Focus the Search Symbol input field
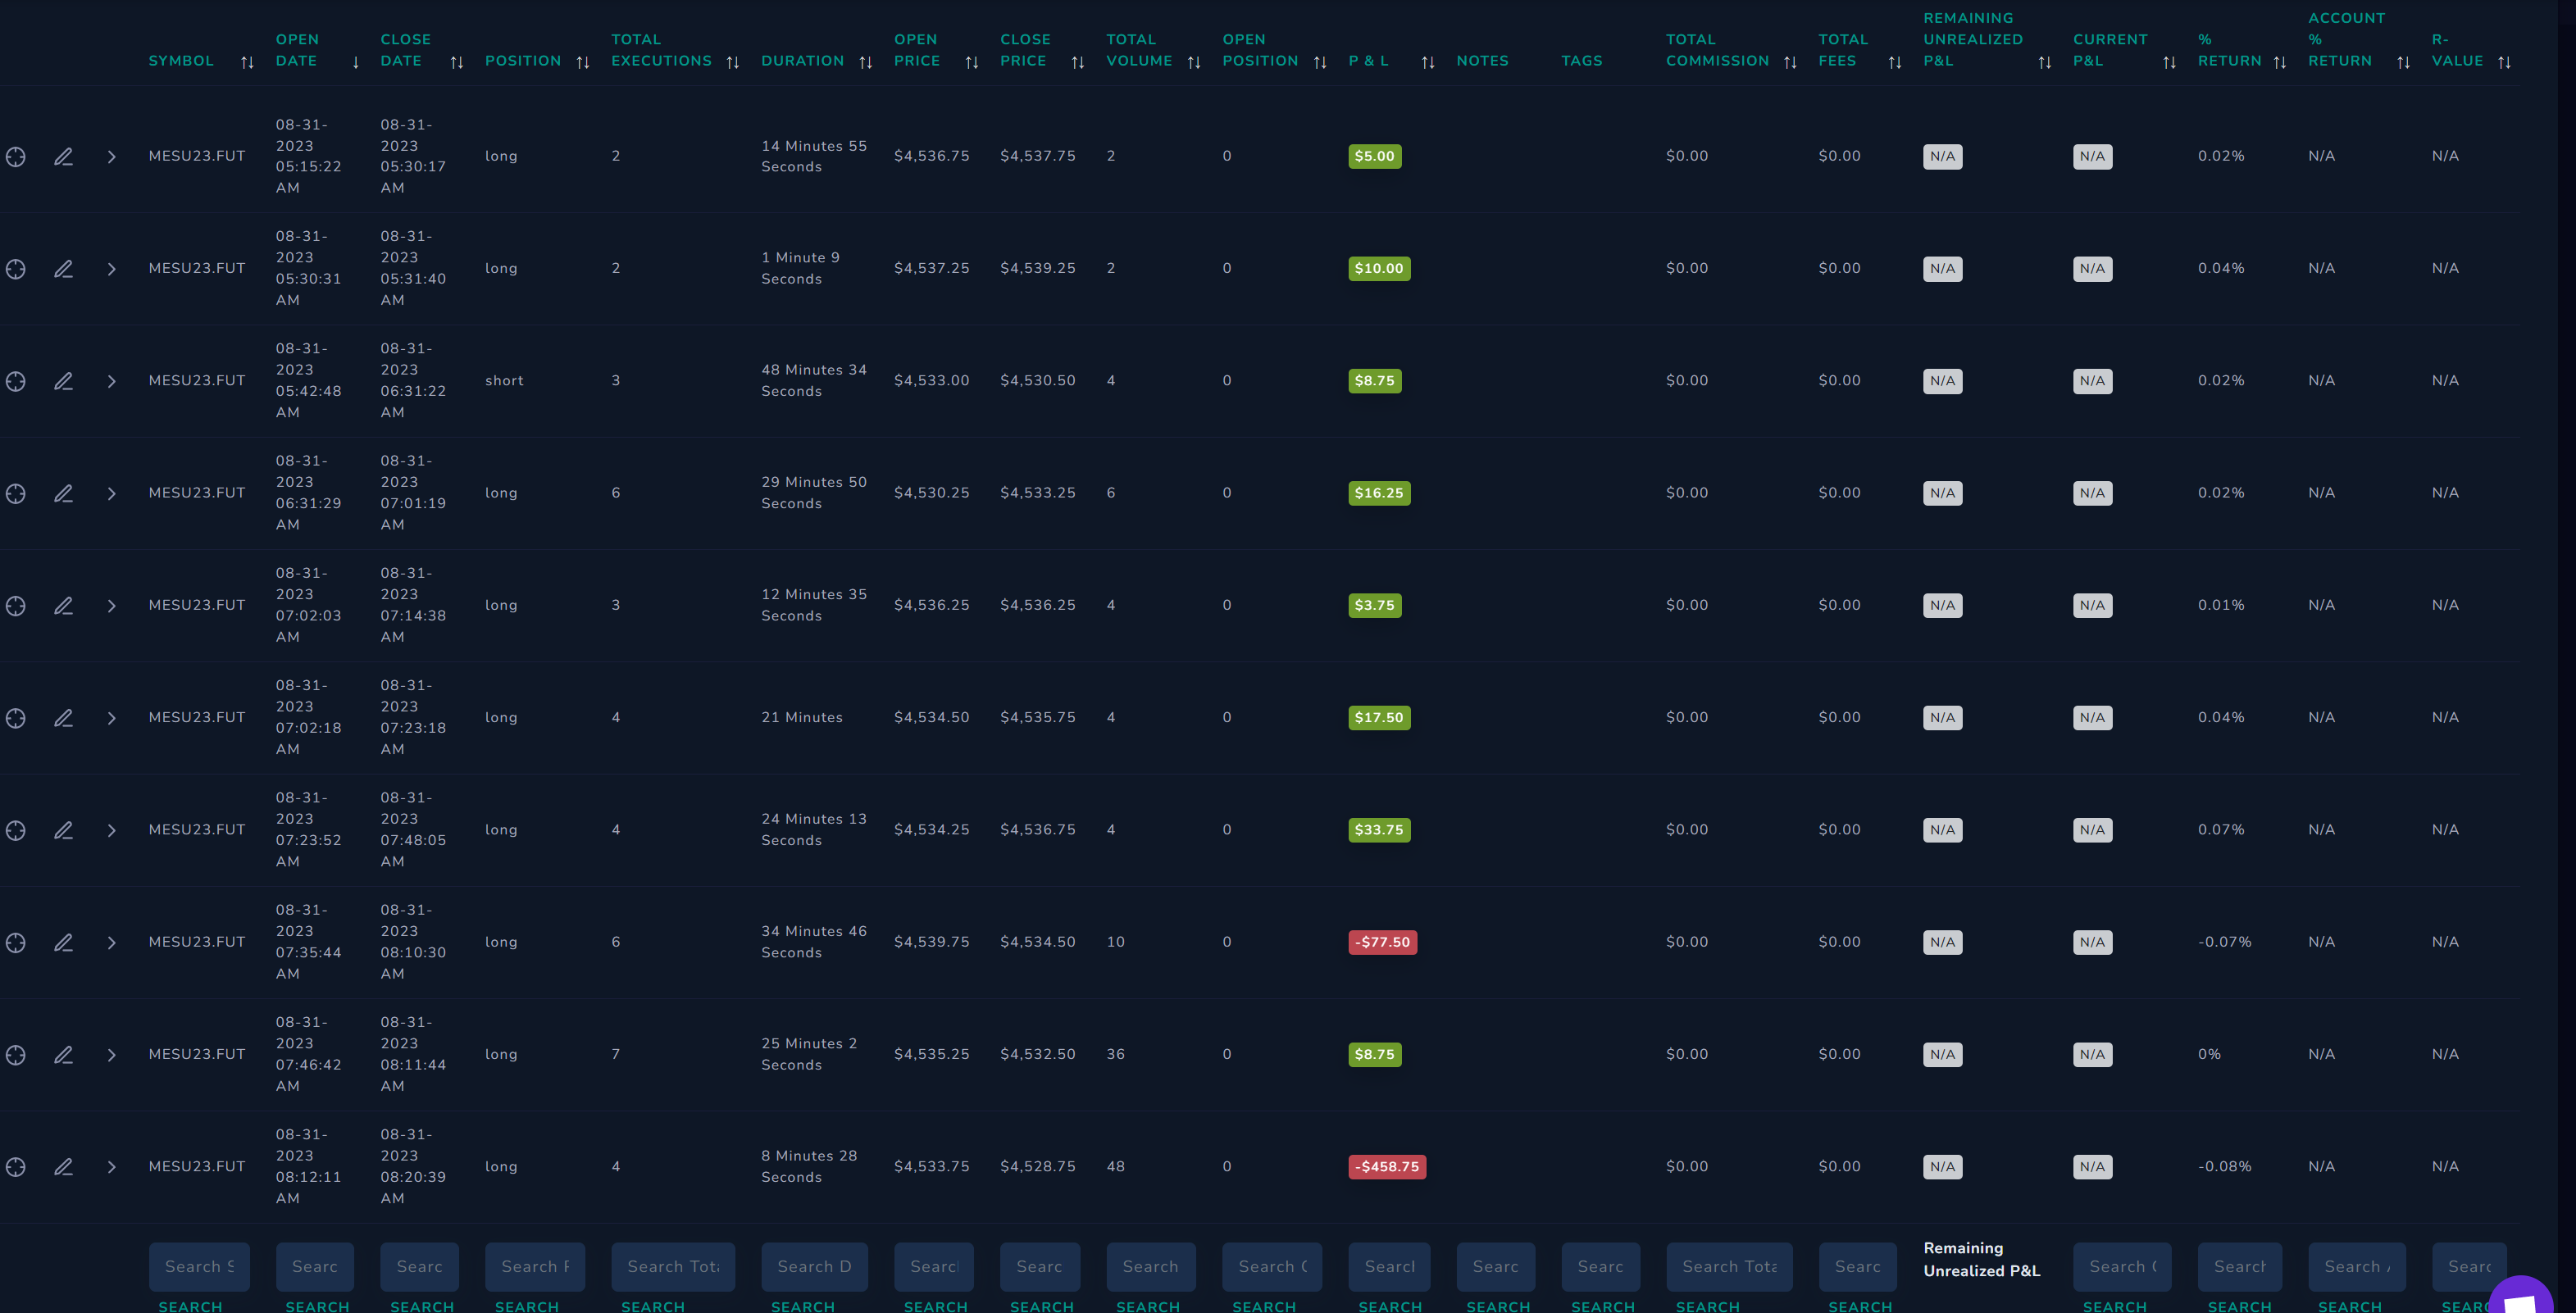The height and width of the screenshot is (1313, 2576). 199,1266
